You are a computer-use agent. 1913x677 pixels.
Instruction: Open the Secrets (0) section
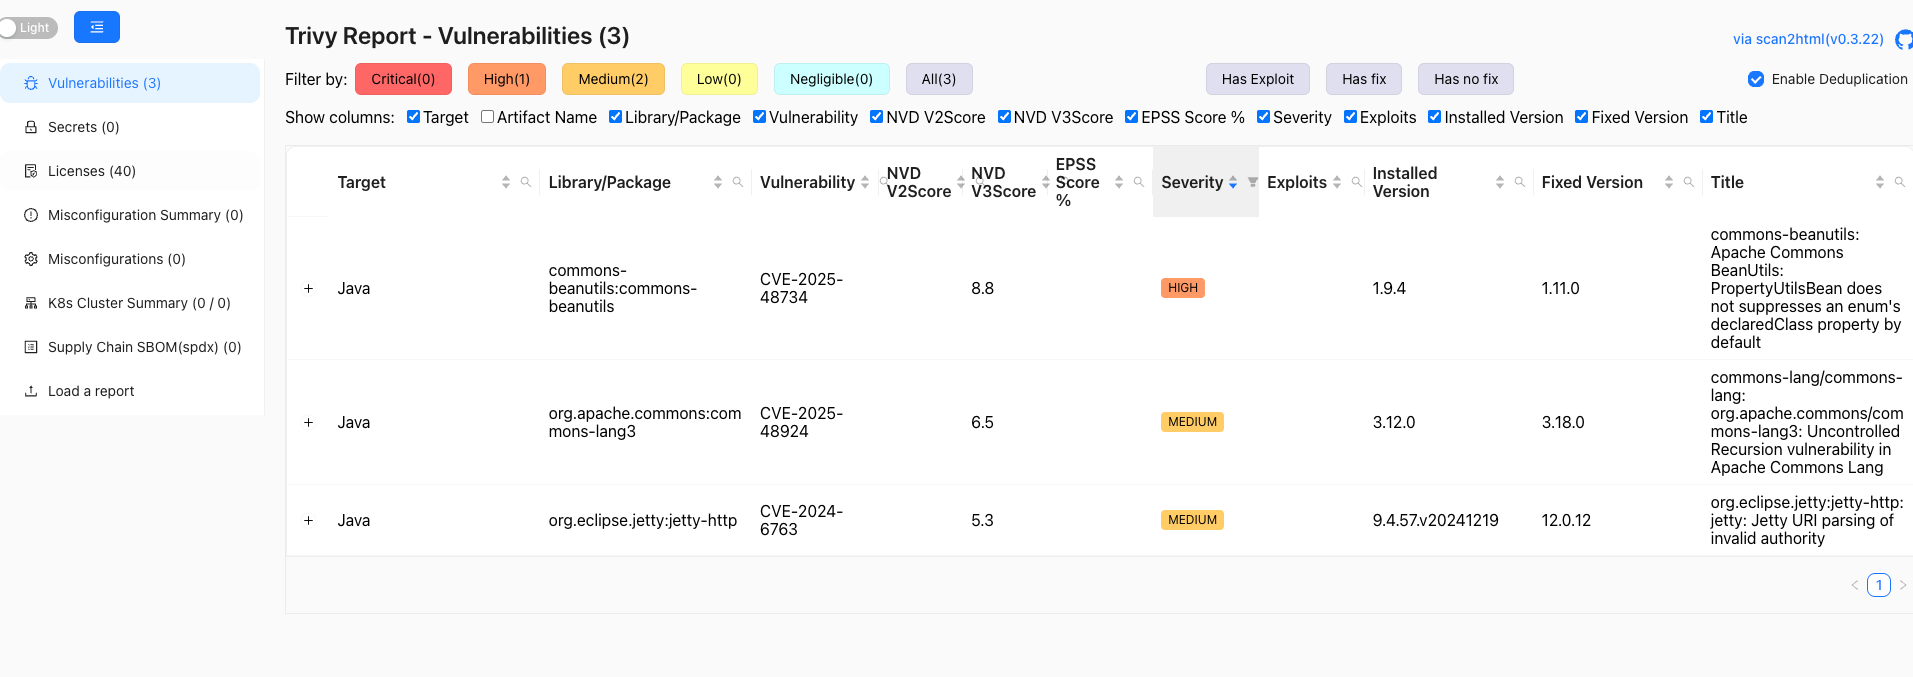pos(83,127)
